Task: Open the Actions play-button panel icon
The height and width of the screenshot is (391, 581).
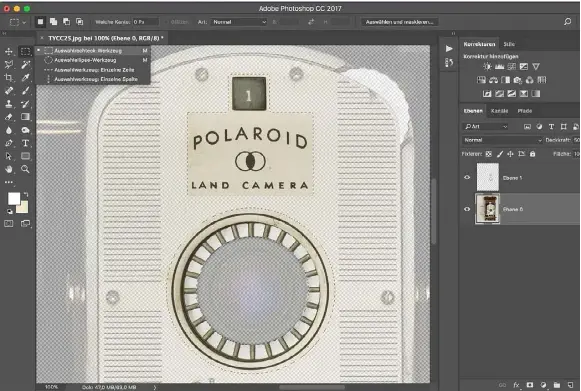Action: point(449,49)
